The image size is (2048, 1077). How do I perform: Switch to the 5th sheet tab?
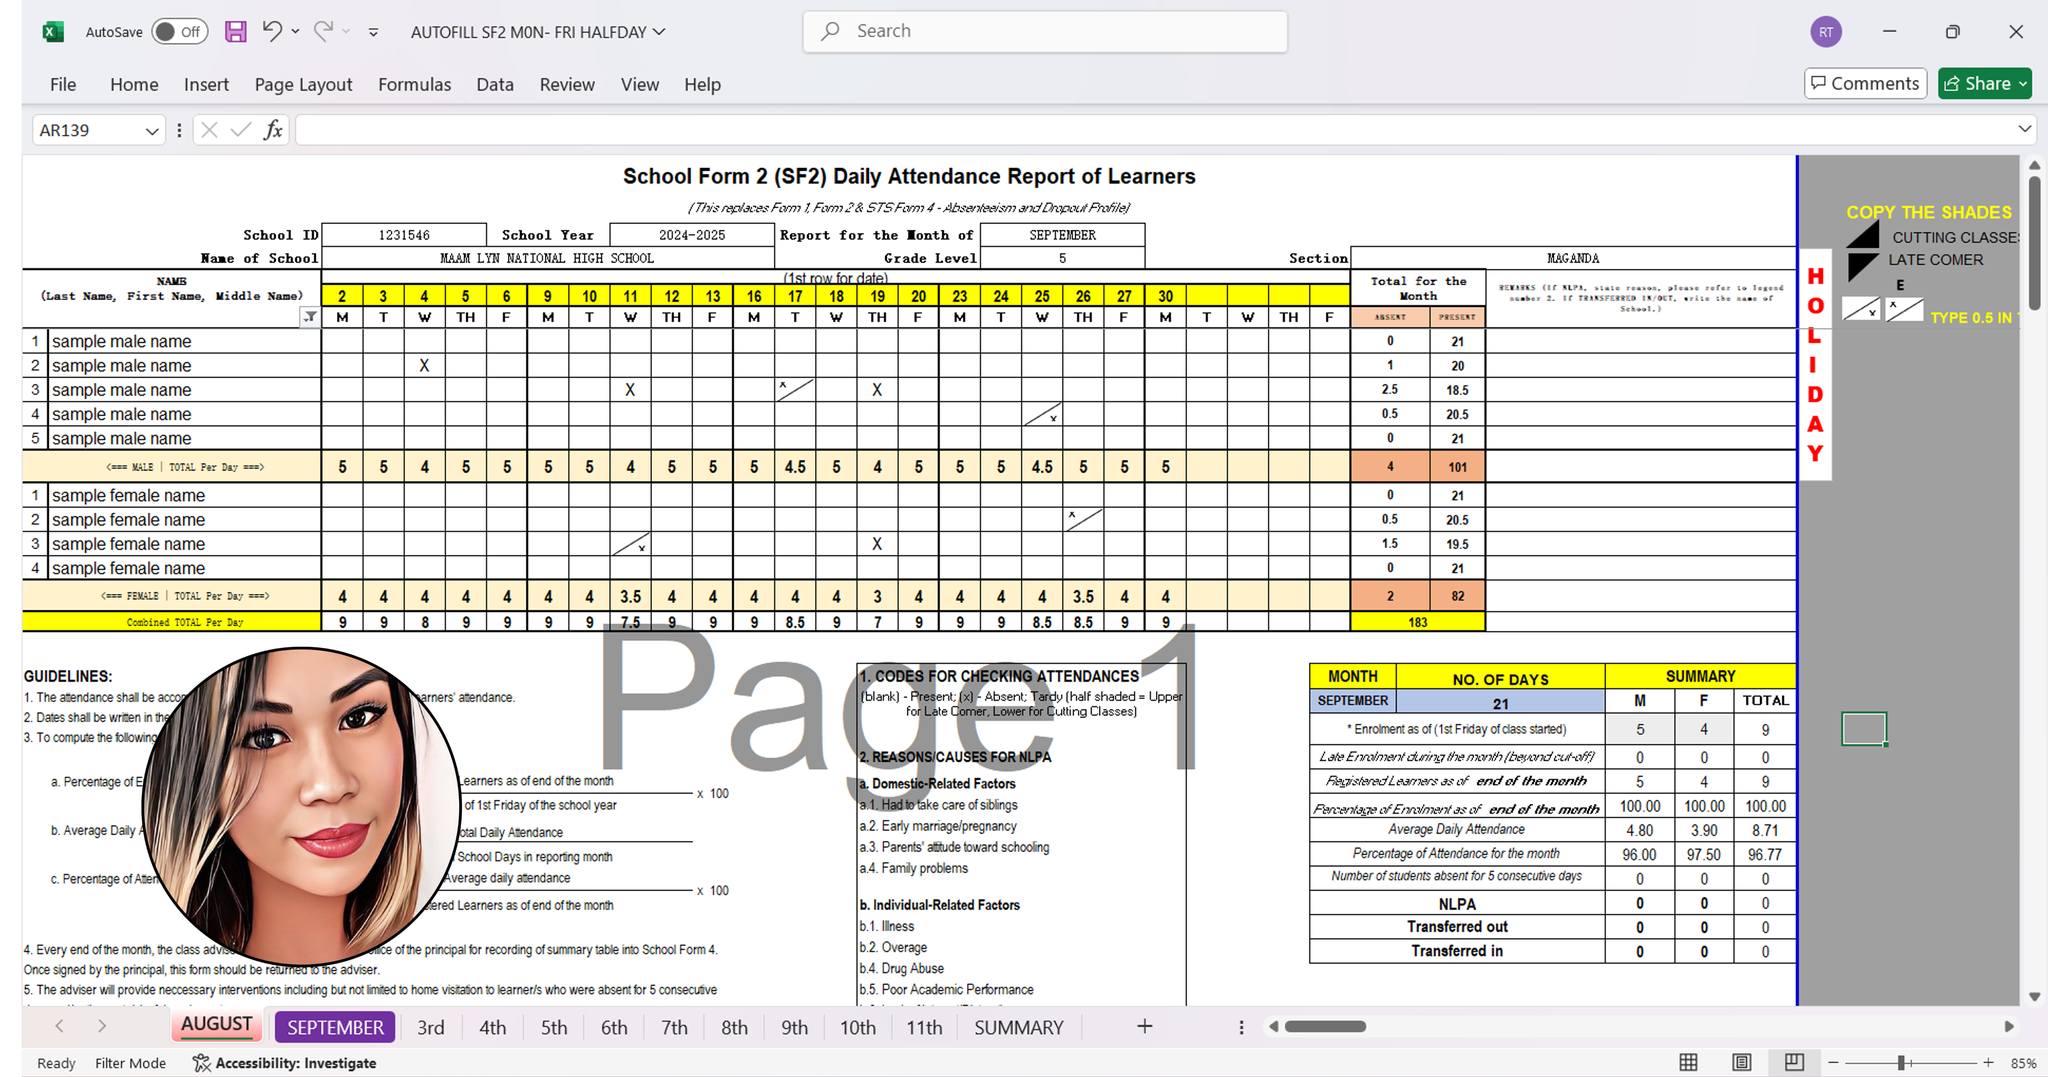tap(553, 1027)
